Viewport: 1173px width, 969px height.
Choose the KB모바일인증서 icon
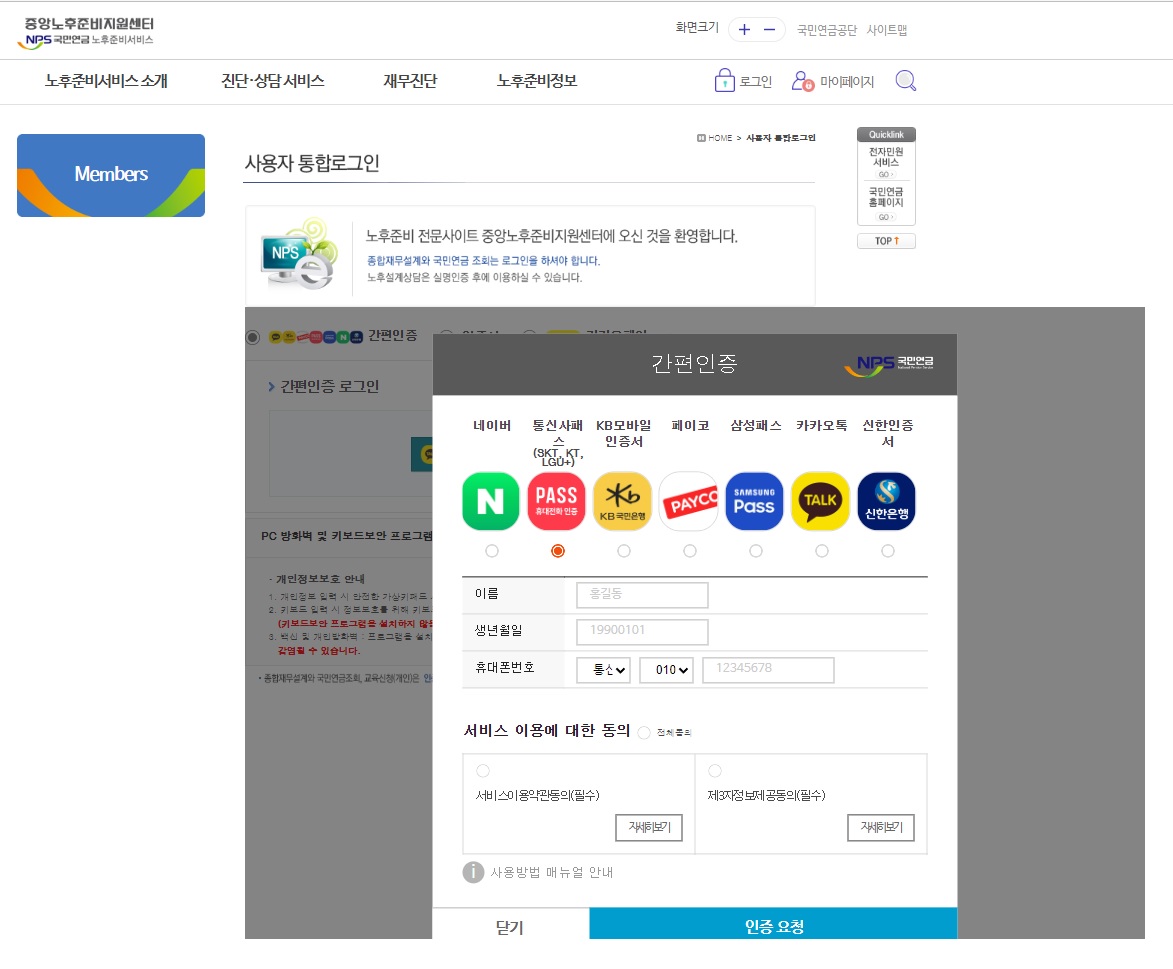coord(622,501)
